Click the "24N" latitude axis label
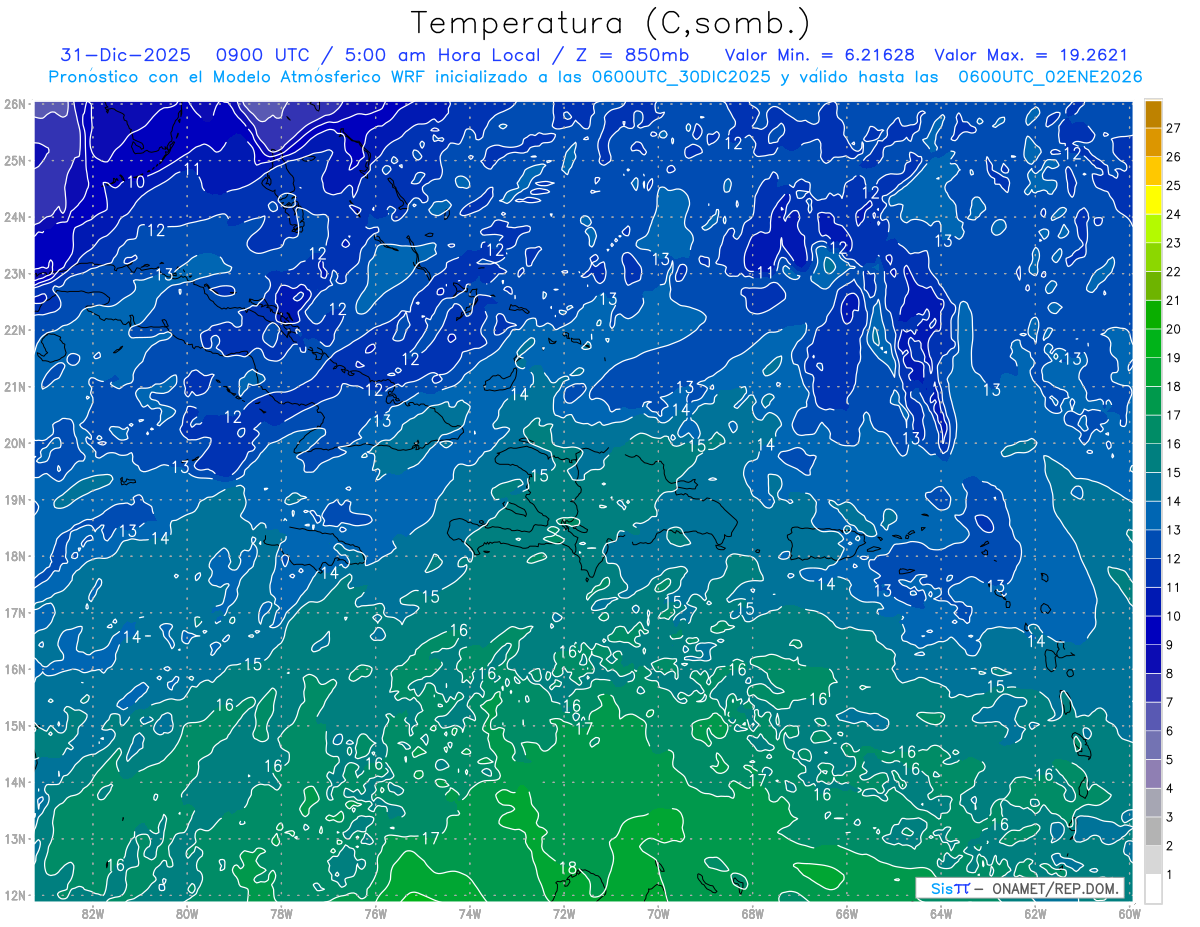This screenshot has width=1200, height=927. coord(15,217)
